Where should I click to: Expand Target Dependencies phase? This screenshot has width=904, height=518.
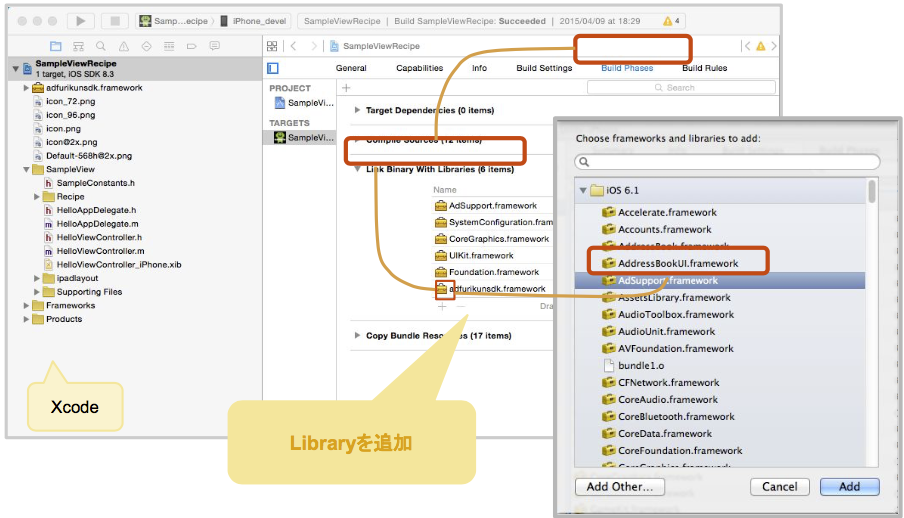tap(357, 110)
